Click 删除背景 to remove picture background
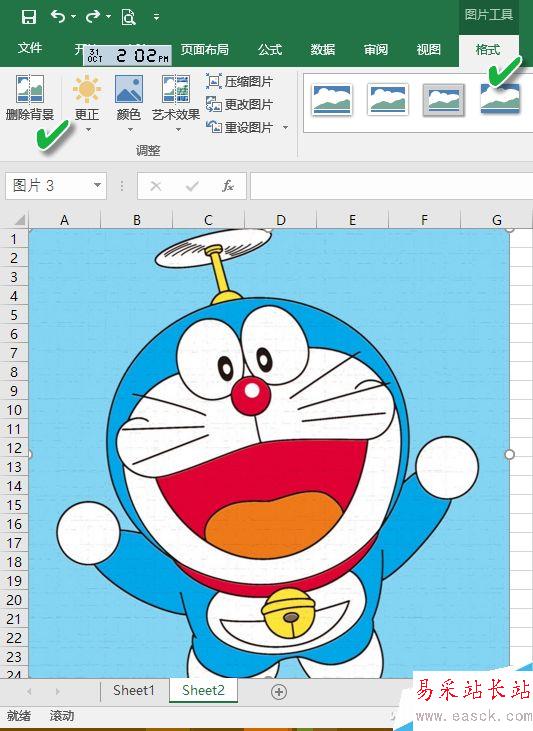This screenshot has width=533, height=731. click(x=30, y=97)
